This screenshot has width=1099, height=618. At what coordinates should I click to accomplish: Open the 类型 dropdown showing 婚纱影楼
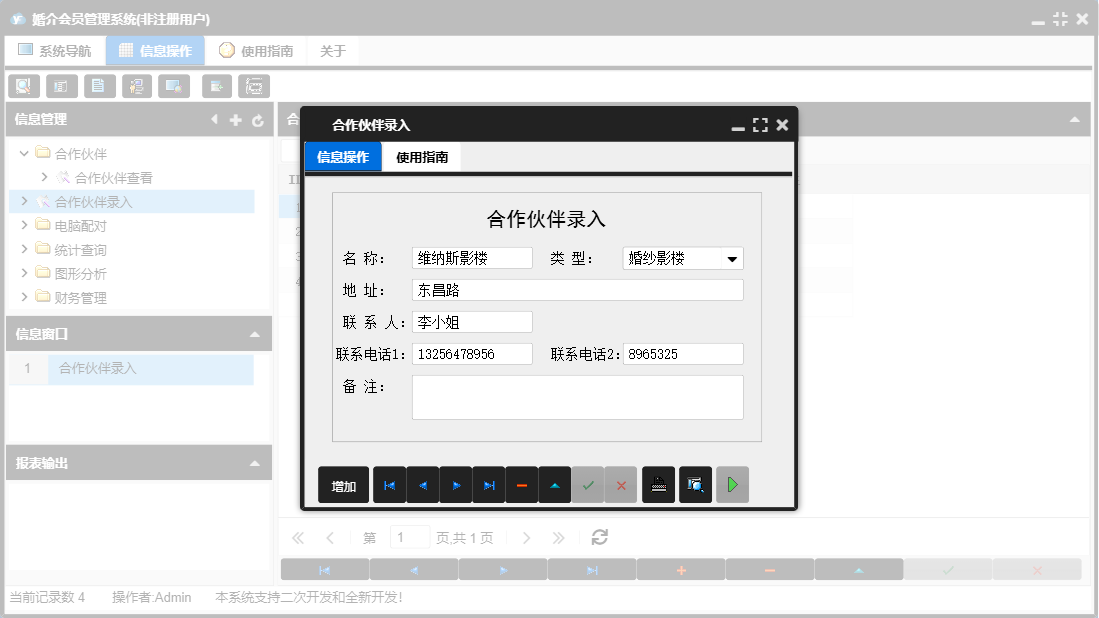[733, 257]
